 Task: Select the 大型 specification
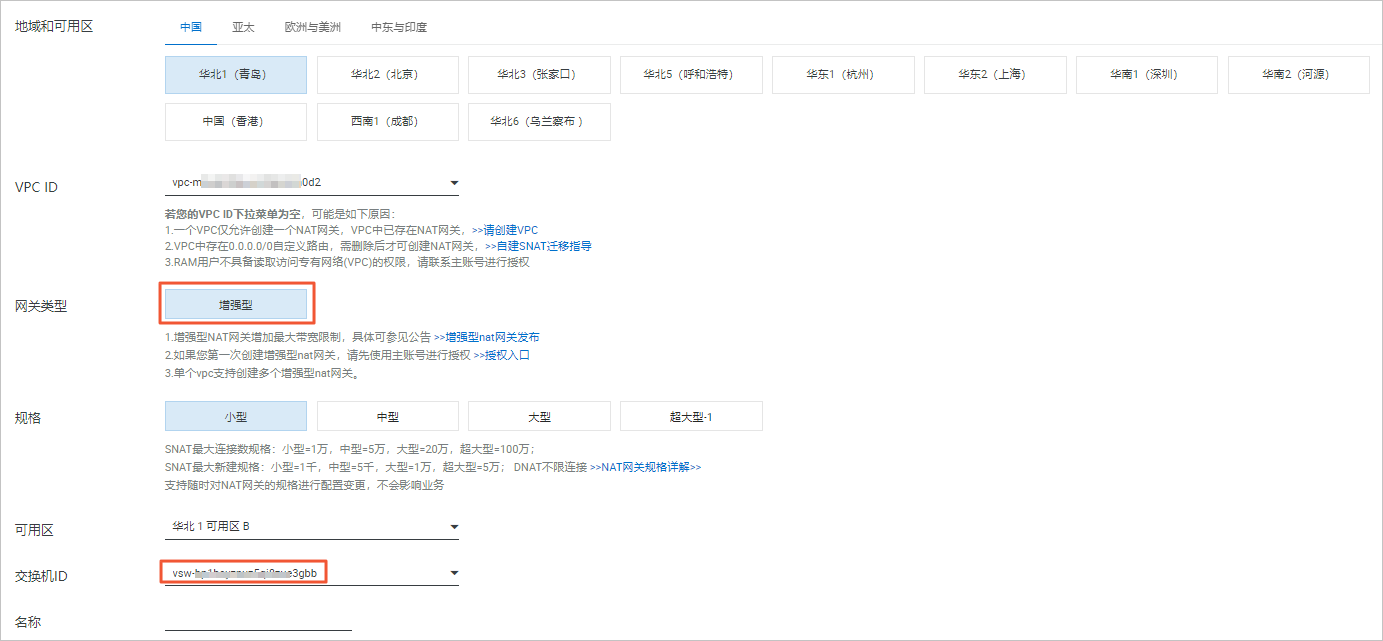point(539,417)
